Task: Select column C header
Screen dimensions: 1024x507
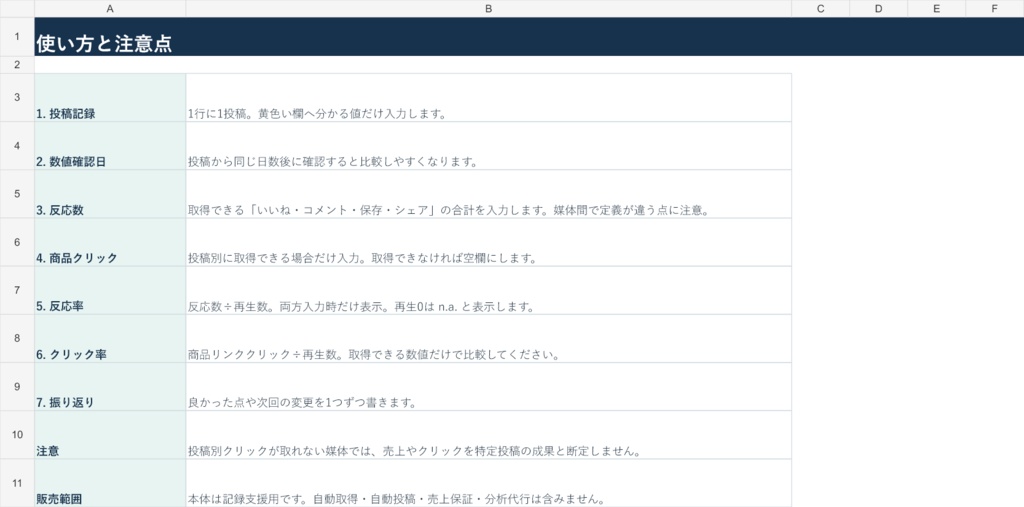Action: click(x=820, y=8)
